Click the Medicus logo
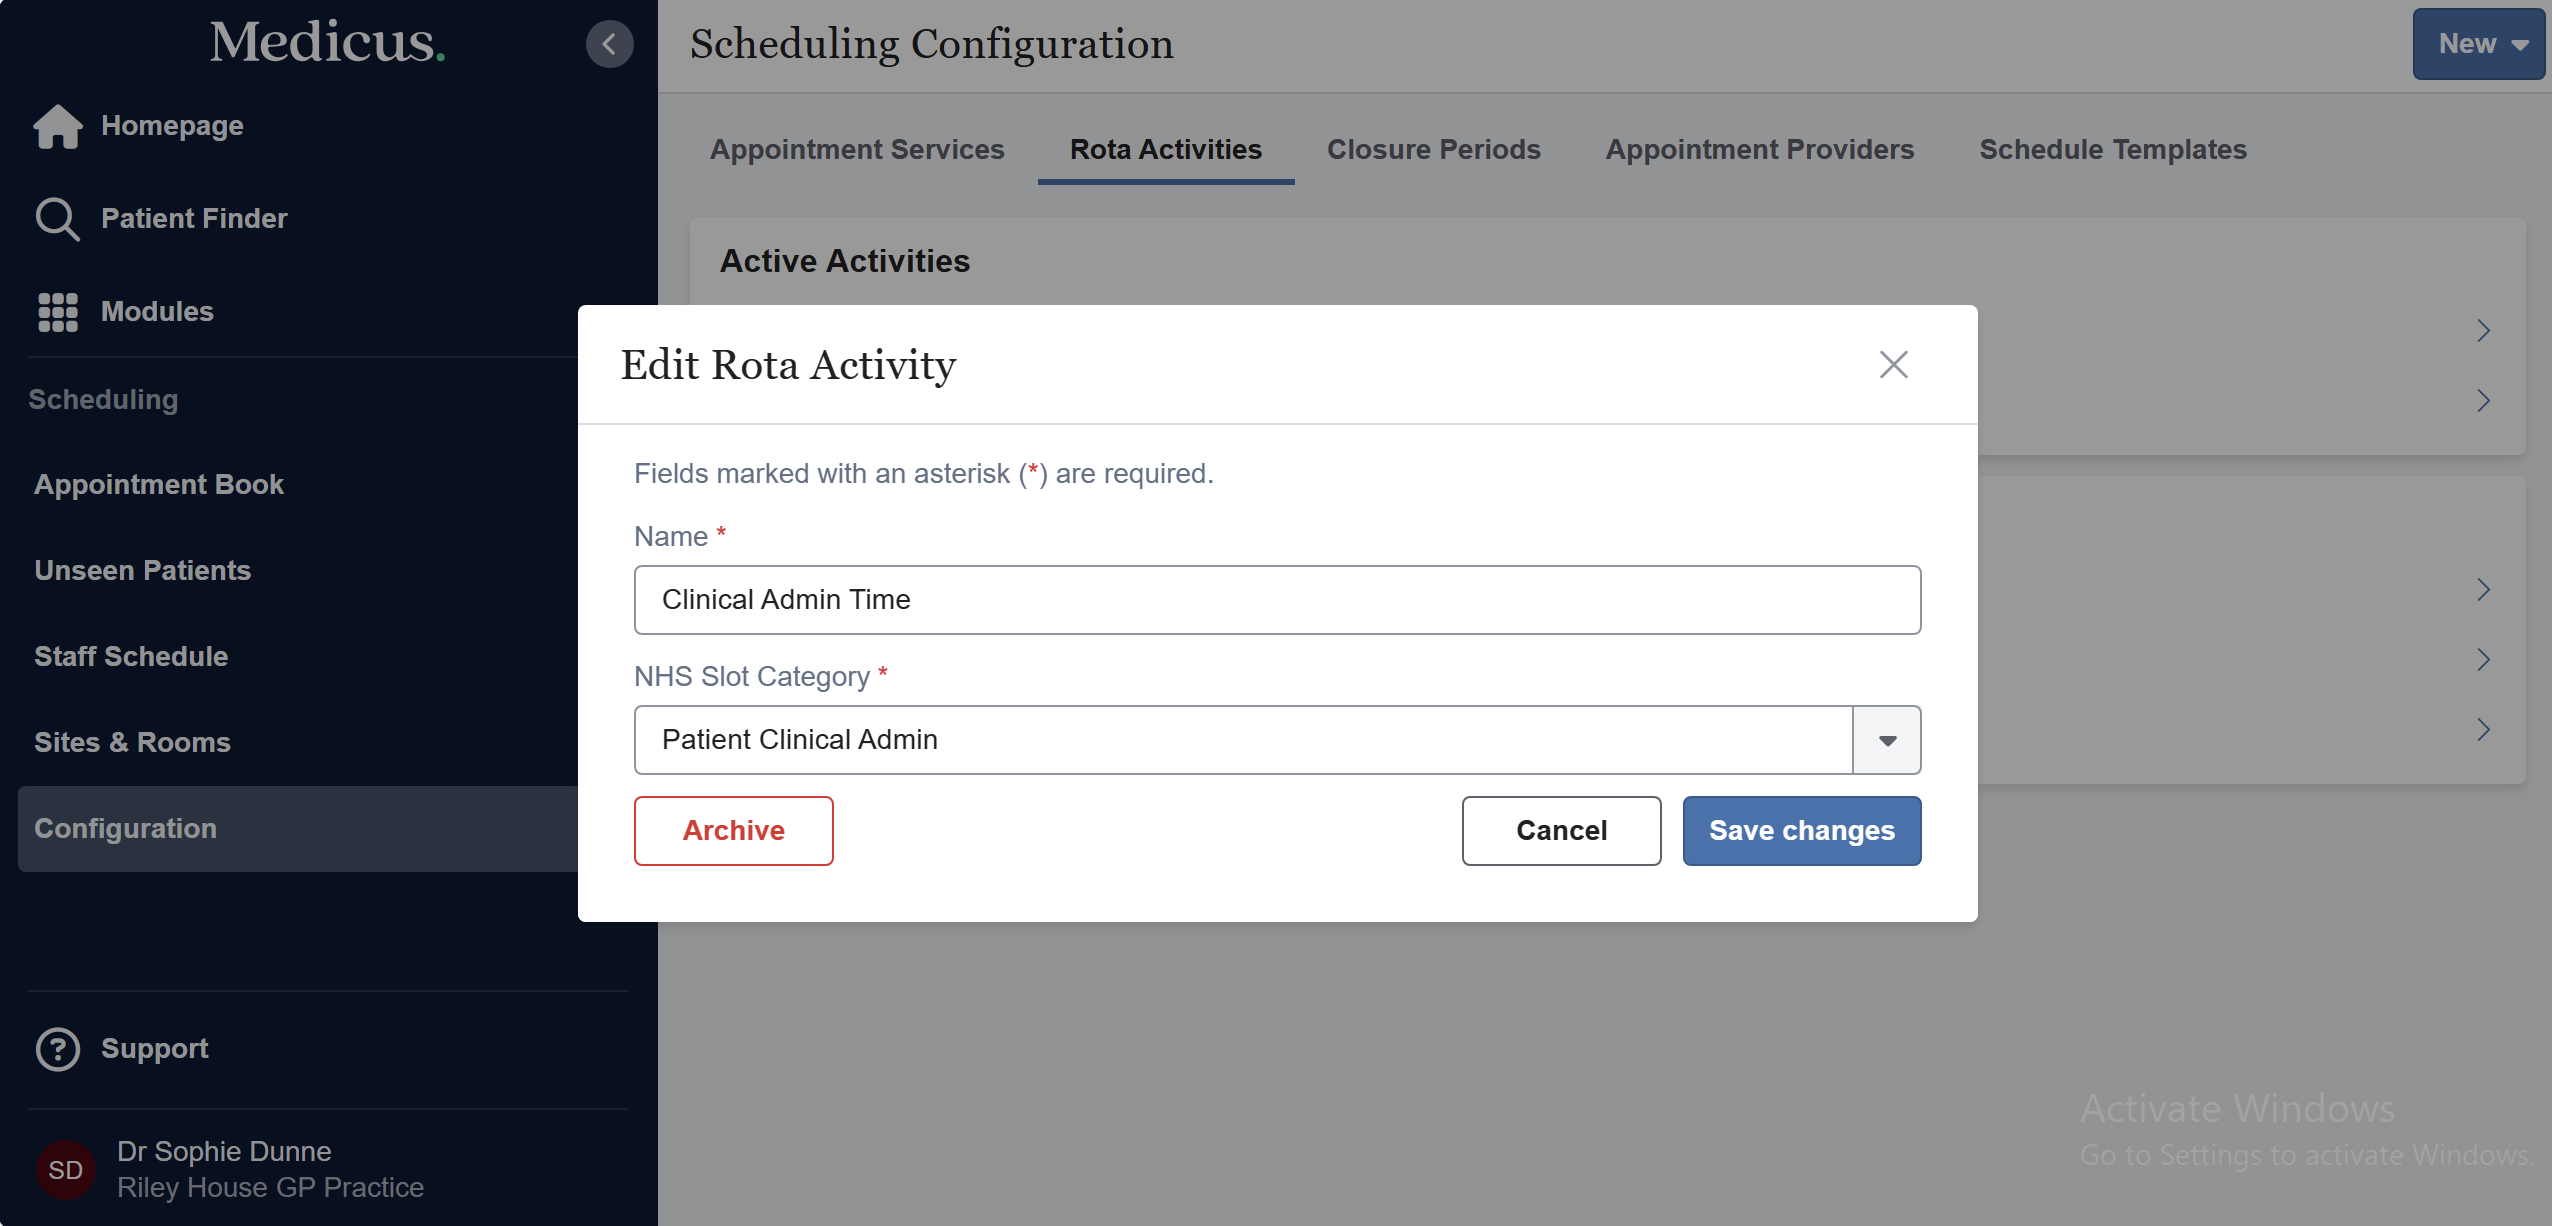This screenshot has height=1226, width=2552. click(326, 43)
